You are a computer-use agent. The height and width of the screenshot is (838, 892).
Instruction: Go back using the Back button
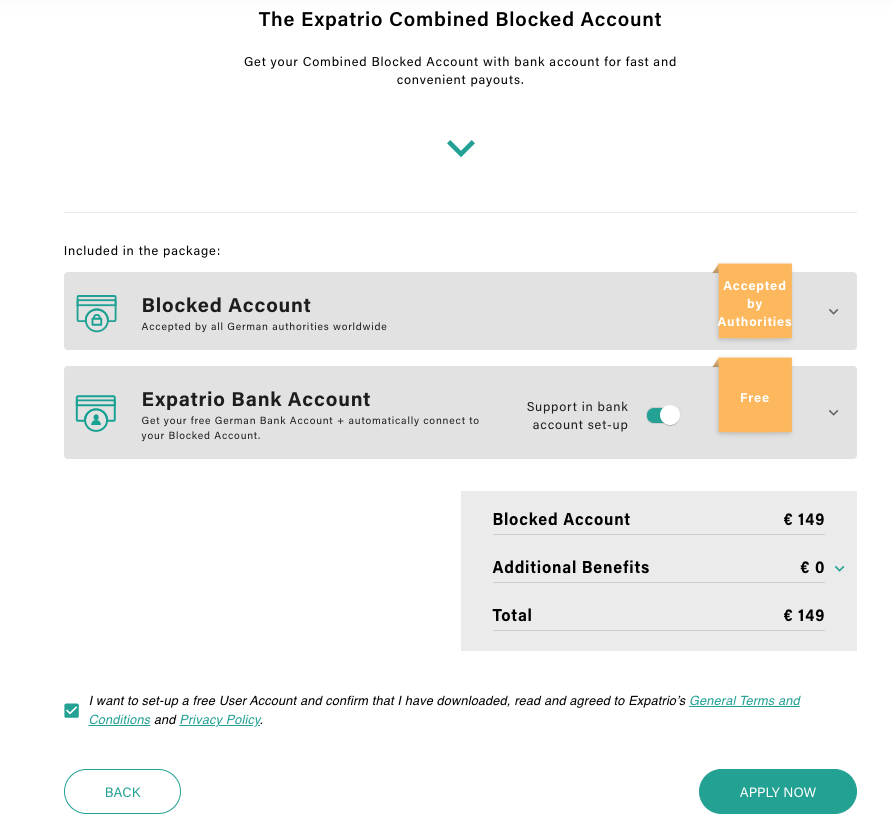coord(122,792)
